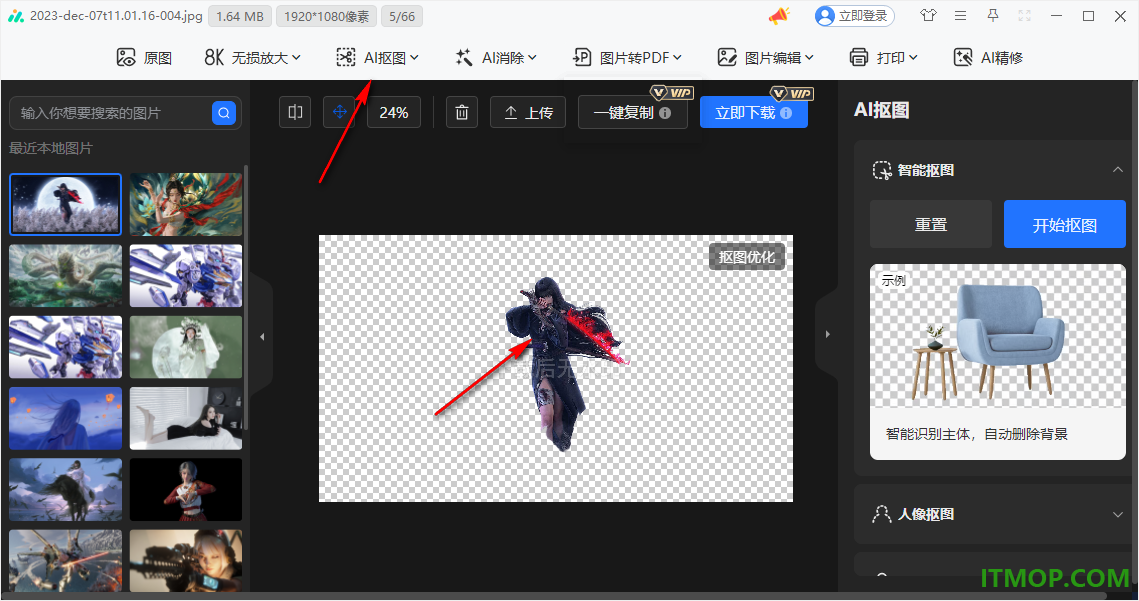The height and width of the screenshot is (601, 1139).
Task: Click the compare split-view icon
Action: [x=295, y=112]
